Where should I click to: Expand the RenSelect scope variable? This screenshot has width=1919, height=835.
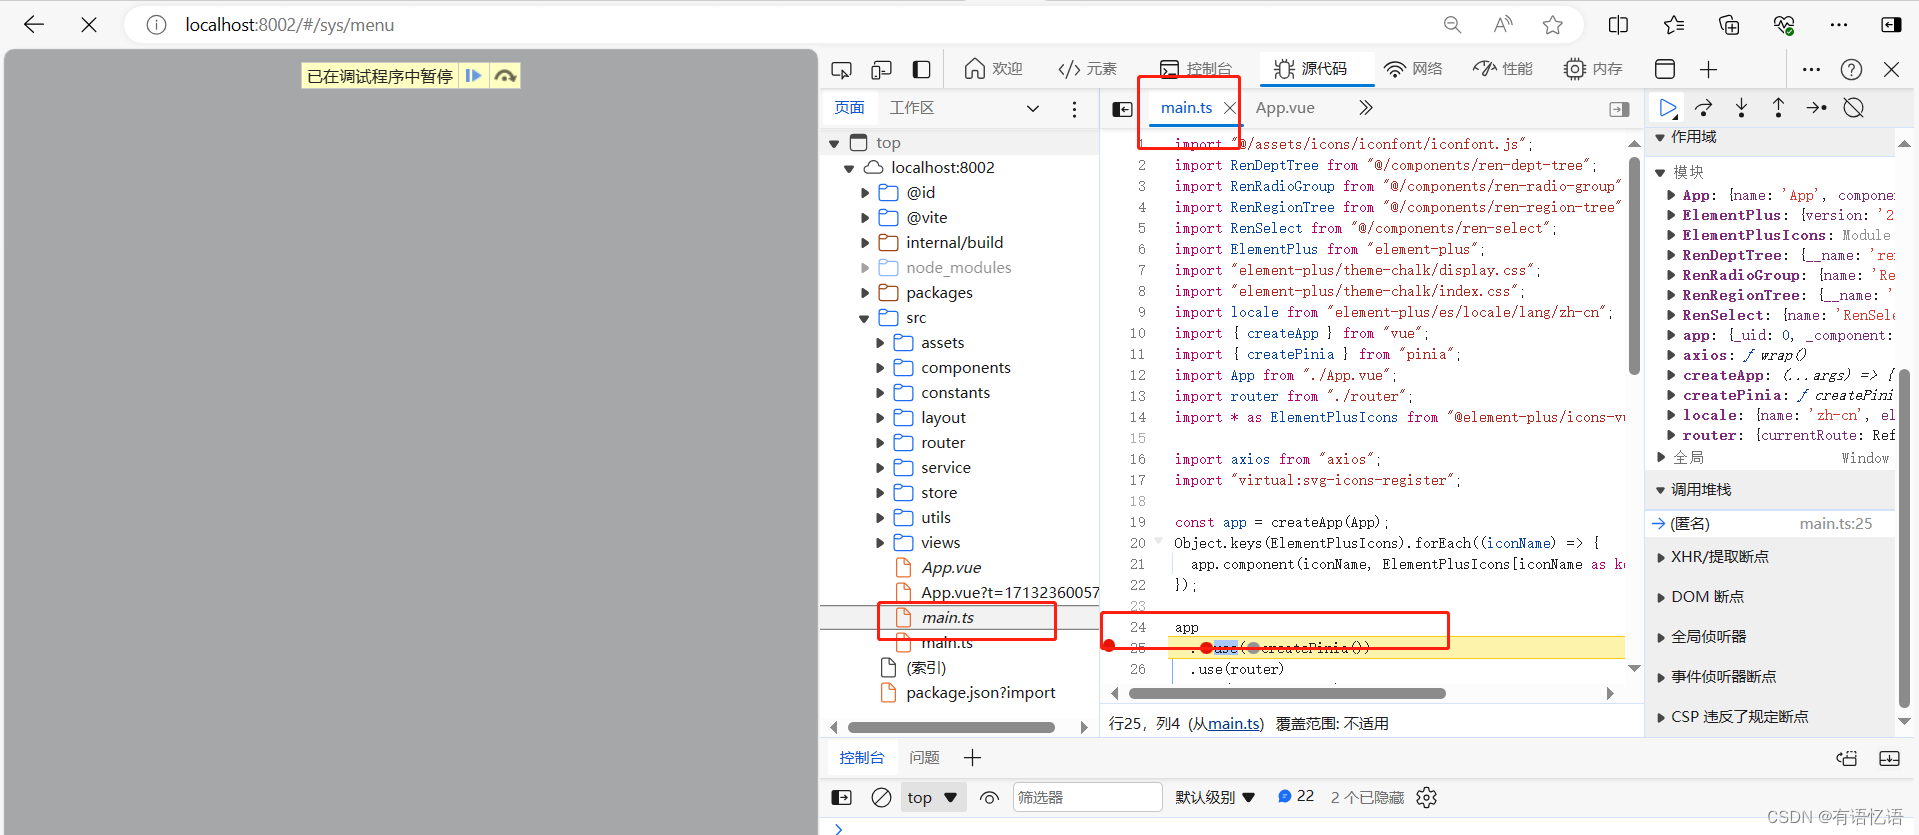point(1671,315)
